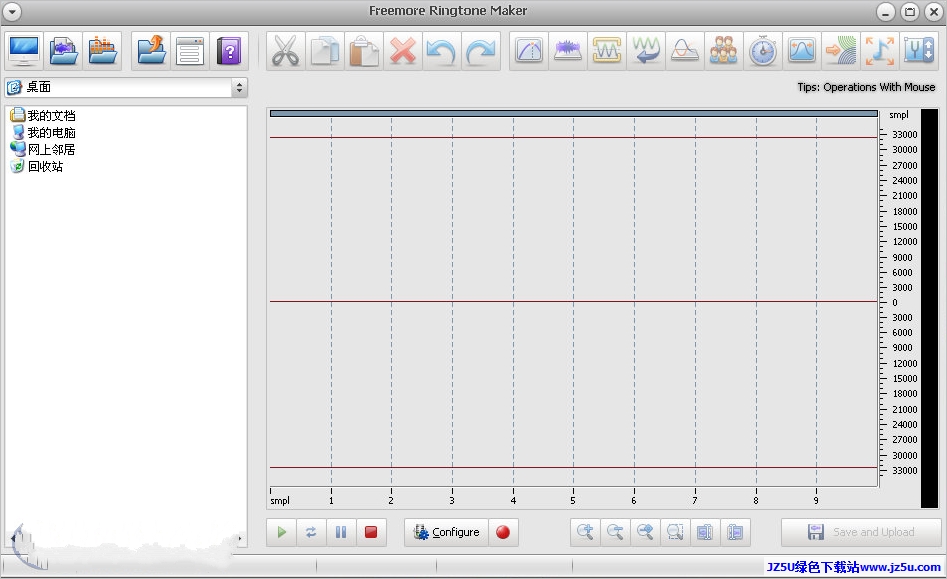
Task: Click the tuning fork with up-down arrows icon
Action: point(919,51)
